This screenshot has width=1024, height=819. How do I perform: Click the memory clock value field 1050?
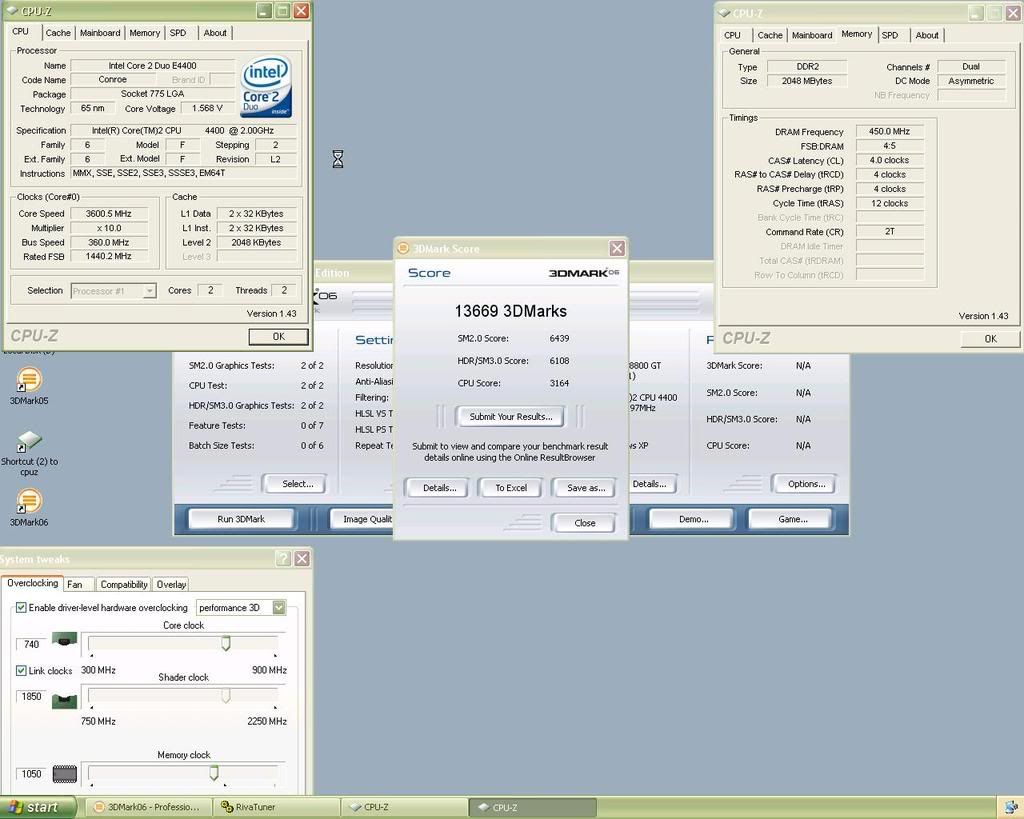click(x=31, y=774)
